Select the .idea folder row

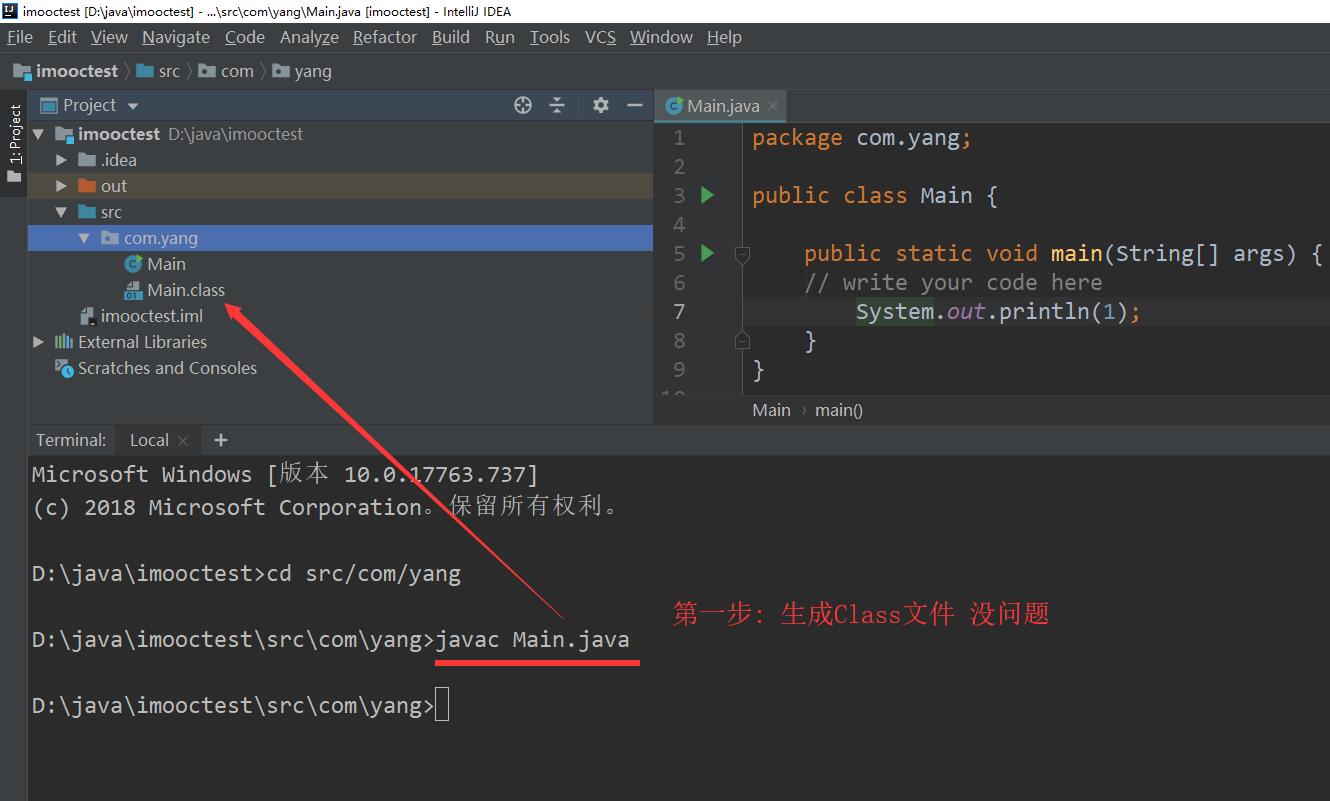click(x=340, y=160)
